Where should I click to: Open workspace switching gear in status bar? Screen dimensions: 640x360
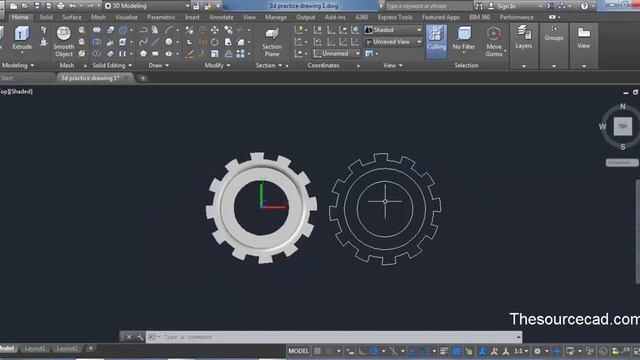point(538,351)
